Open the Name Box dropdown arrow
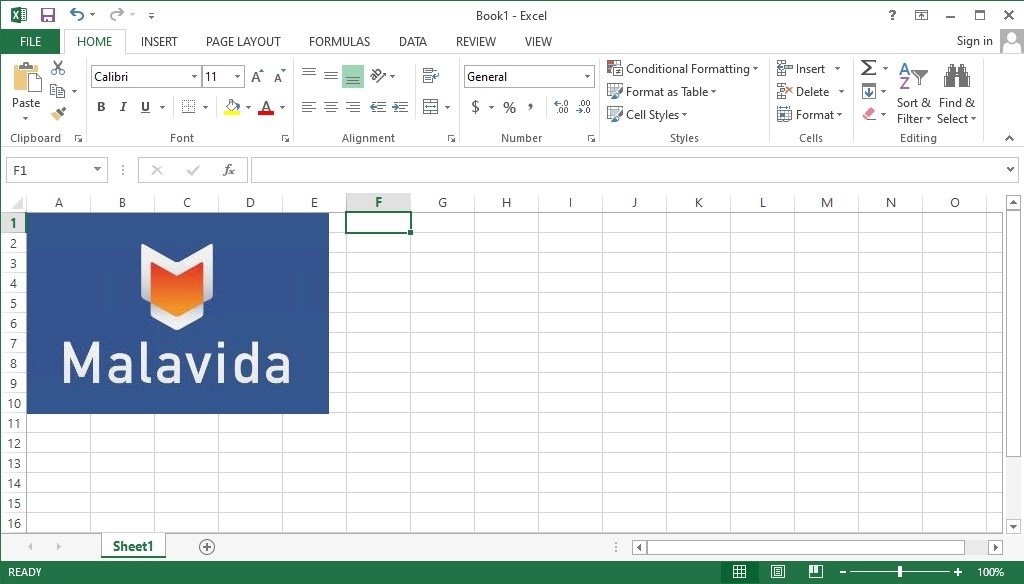The image size is (1024, 584). (97, 170)
